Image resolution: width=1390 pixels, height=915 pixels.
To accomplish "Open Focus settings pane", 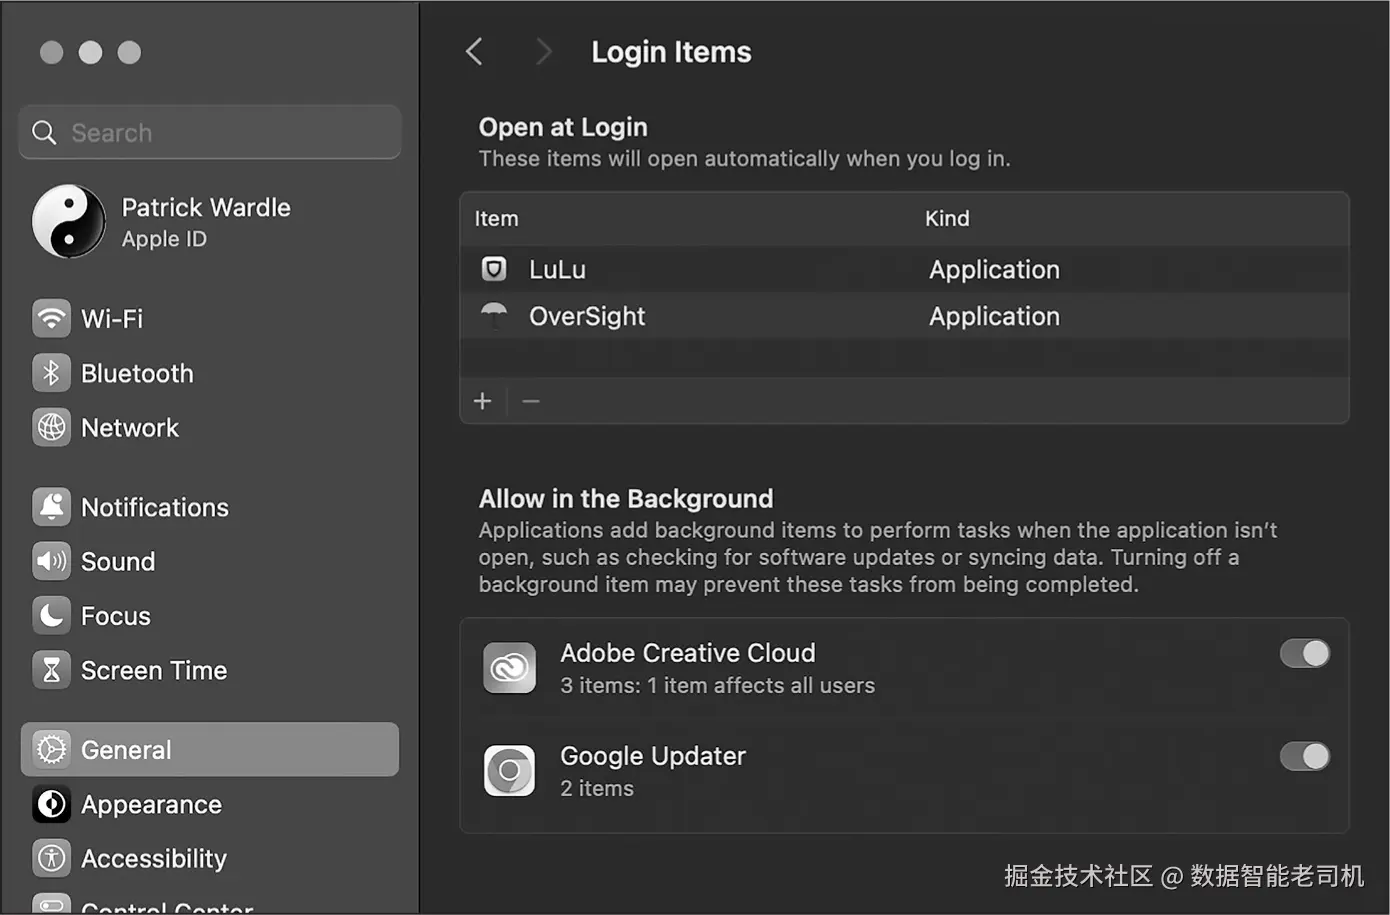I will (210, 616).
